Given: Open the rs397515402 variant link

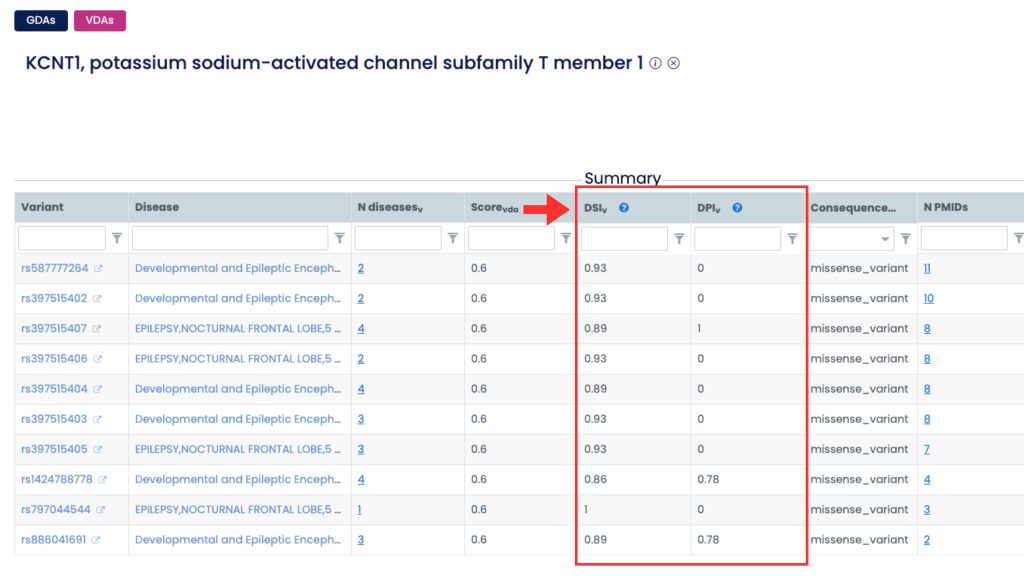Looking at the screenshot, I should pos(52,298).
